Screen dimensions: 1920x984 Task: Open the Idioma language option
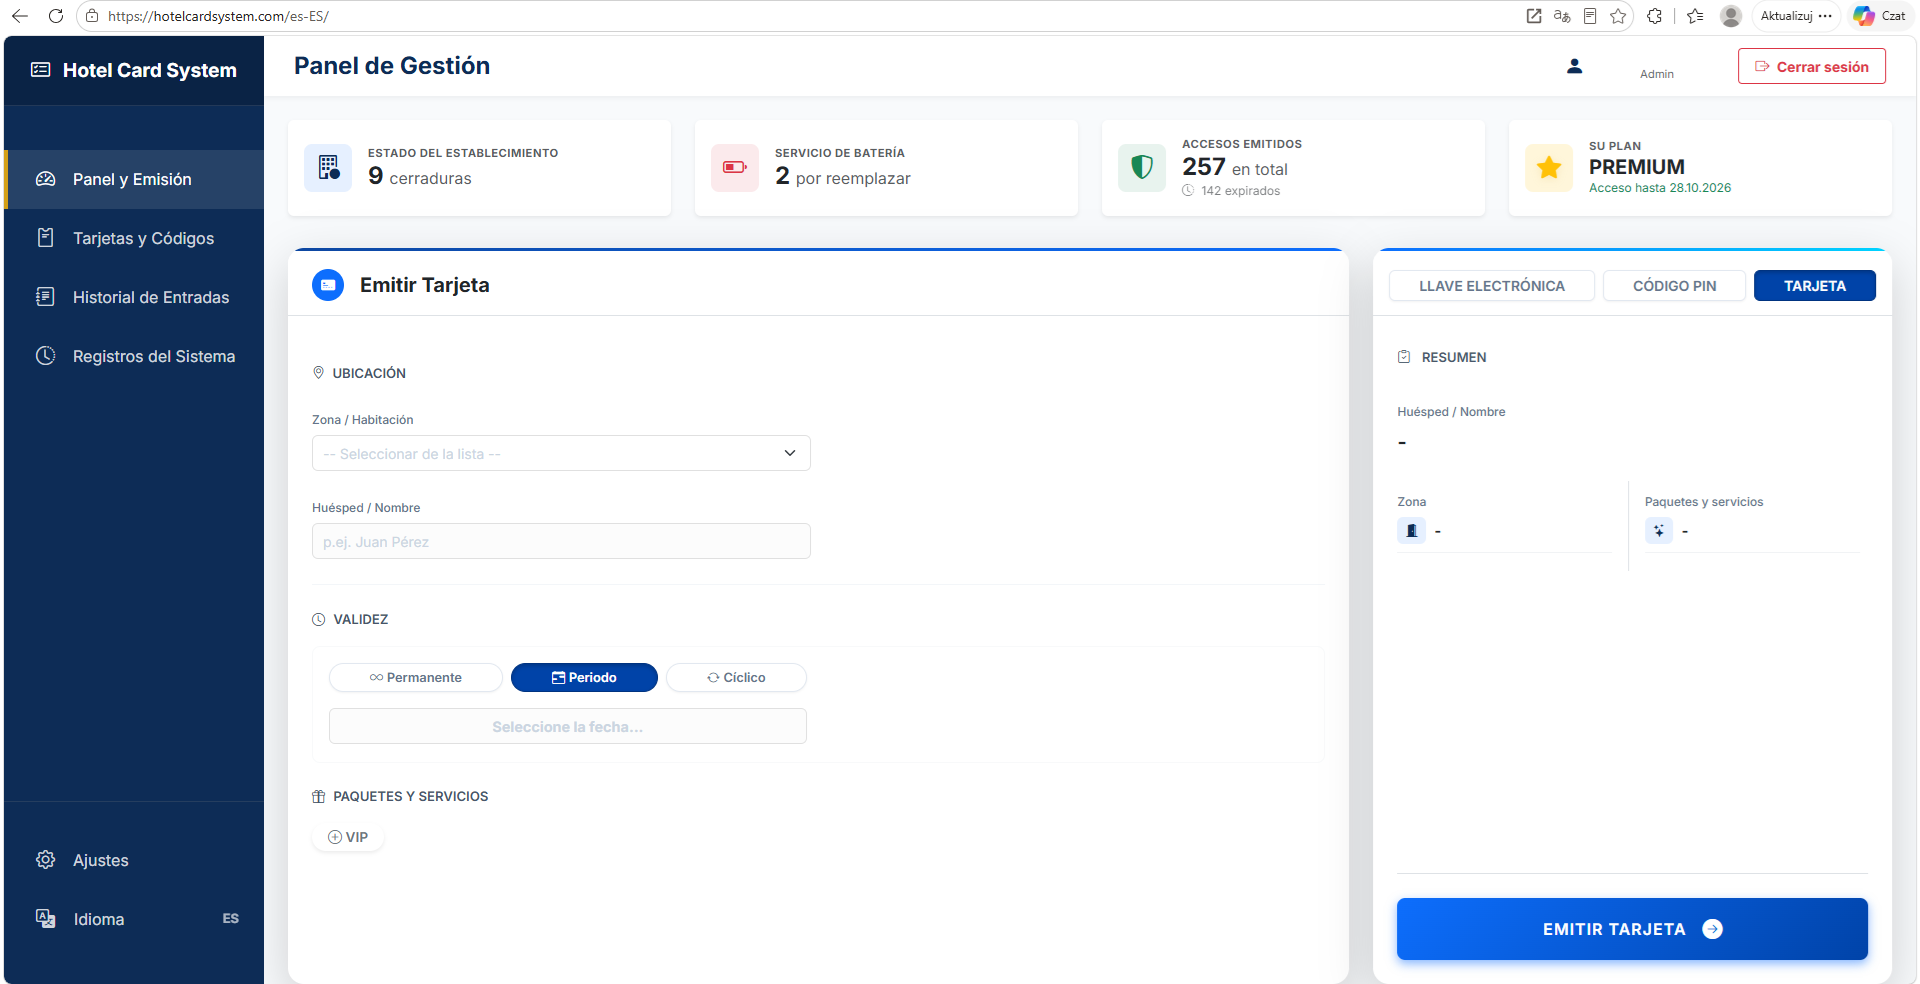(x=134, y=919)
